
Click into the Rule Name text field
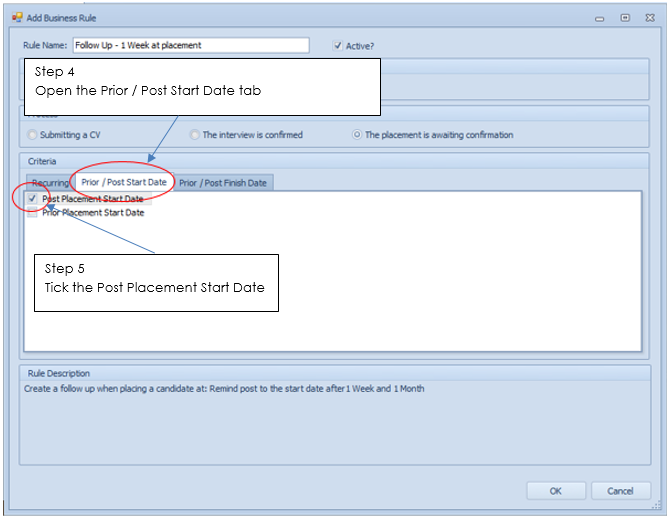click(x=190, y=45)
